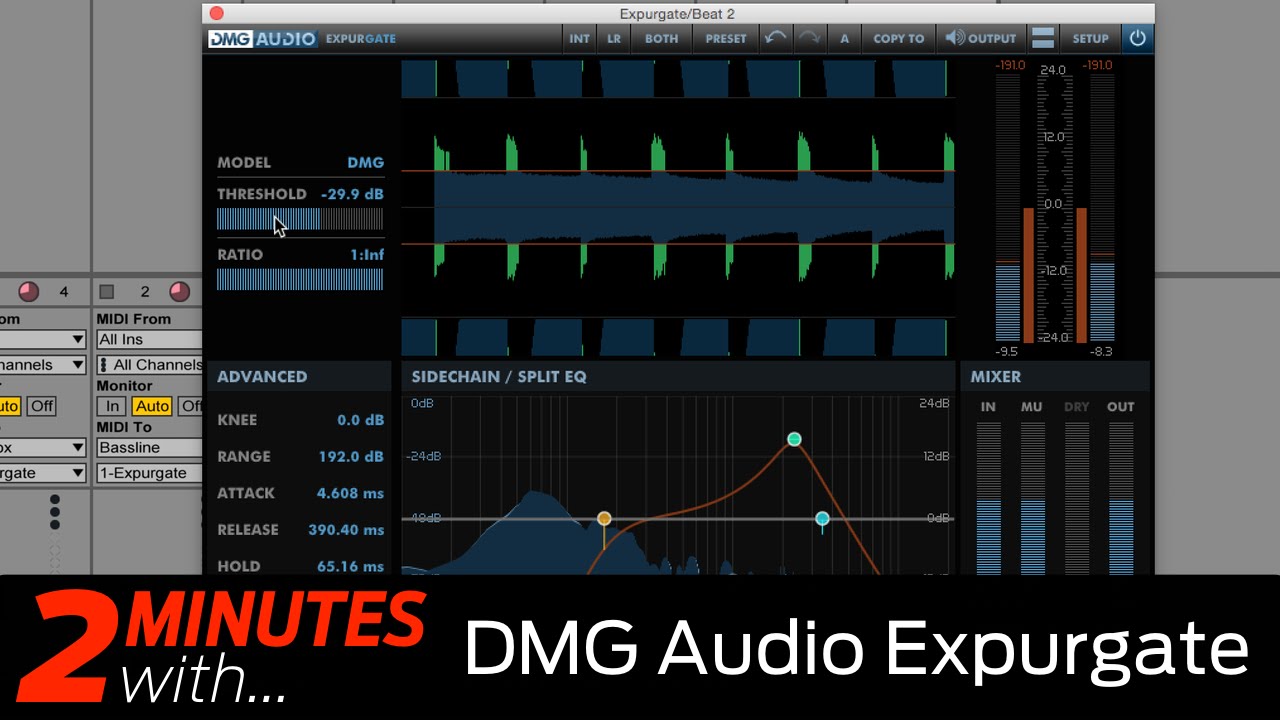Toggle INT sidechain source button

(579, 38)
